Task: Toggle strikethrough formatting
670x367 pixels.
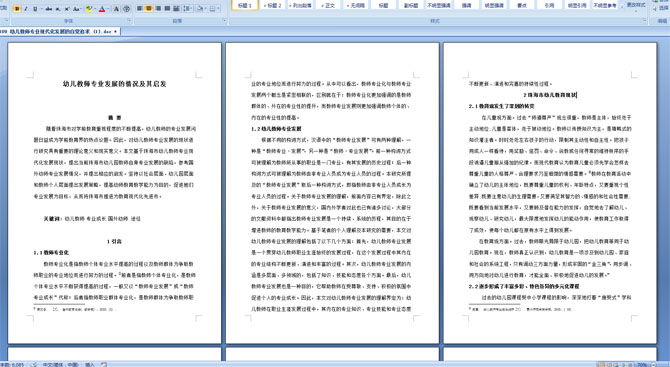Action: point(49,9)
